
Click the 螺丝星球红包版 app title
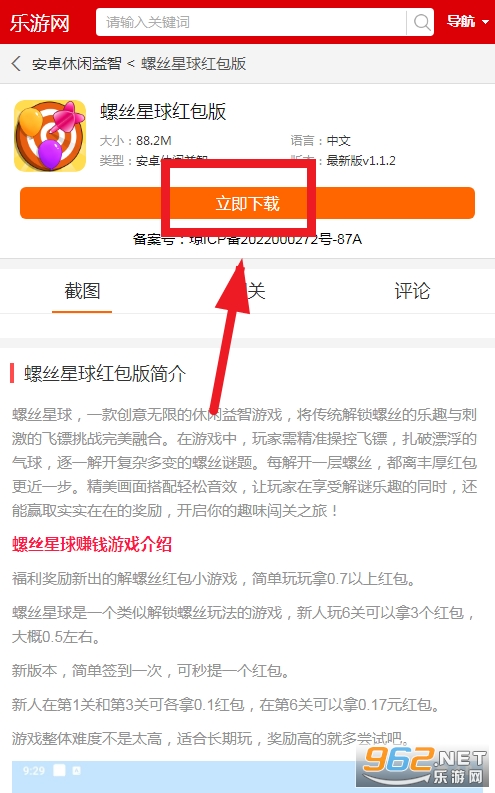coord(163,112)
